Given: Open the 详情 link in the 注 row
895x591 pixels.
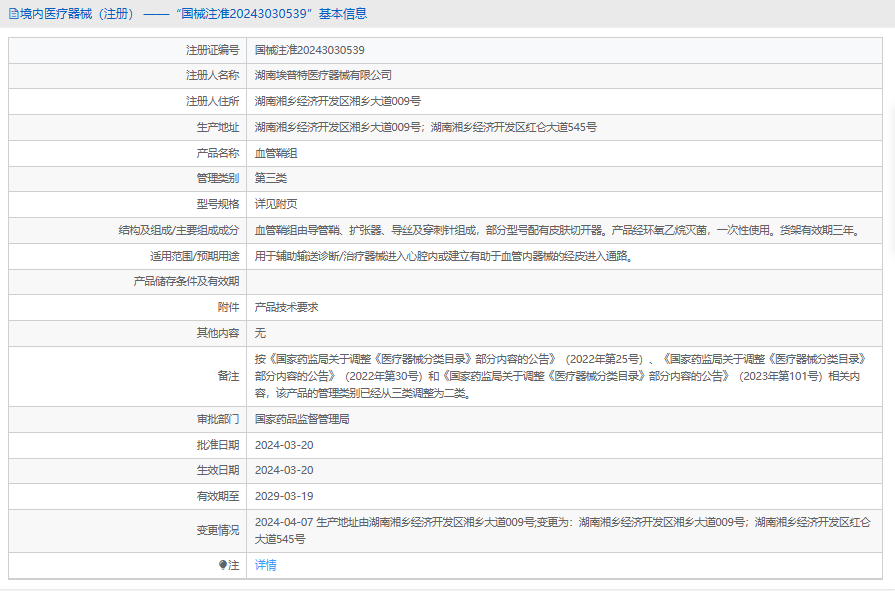Looking at the screenshot, I should point(265,565).
